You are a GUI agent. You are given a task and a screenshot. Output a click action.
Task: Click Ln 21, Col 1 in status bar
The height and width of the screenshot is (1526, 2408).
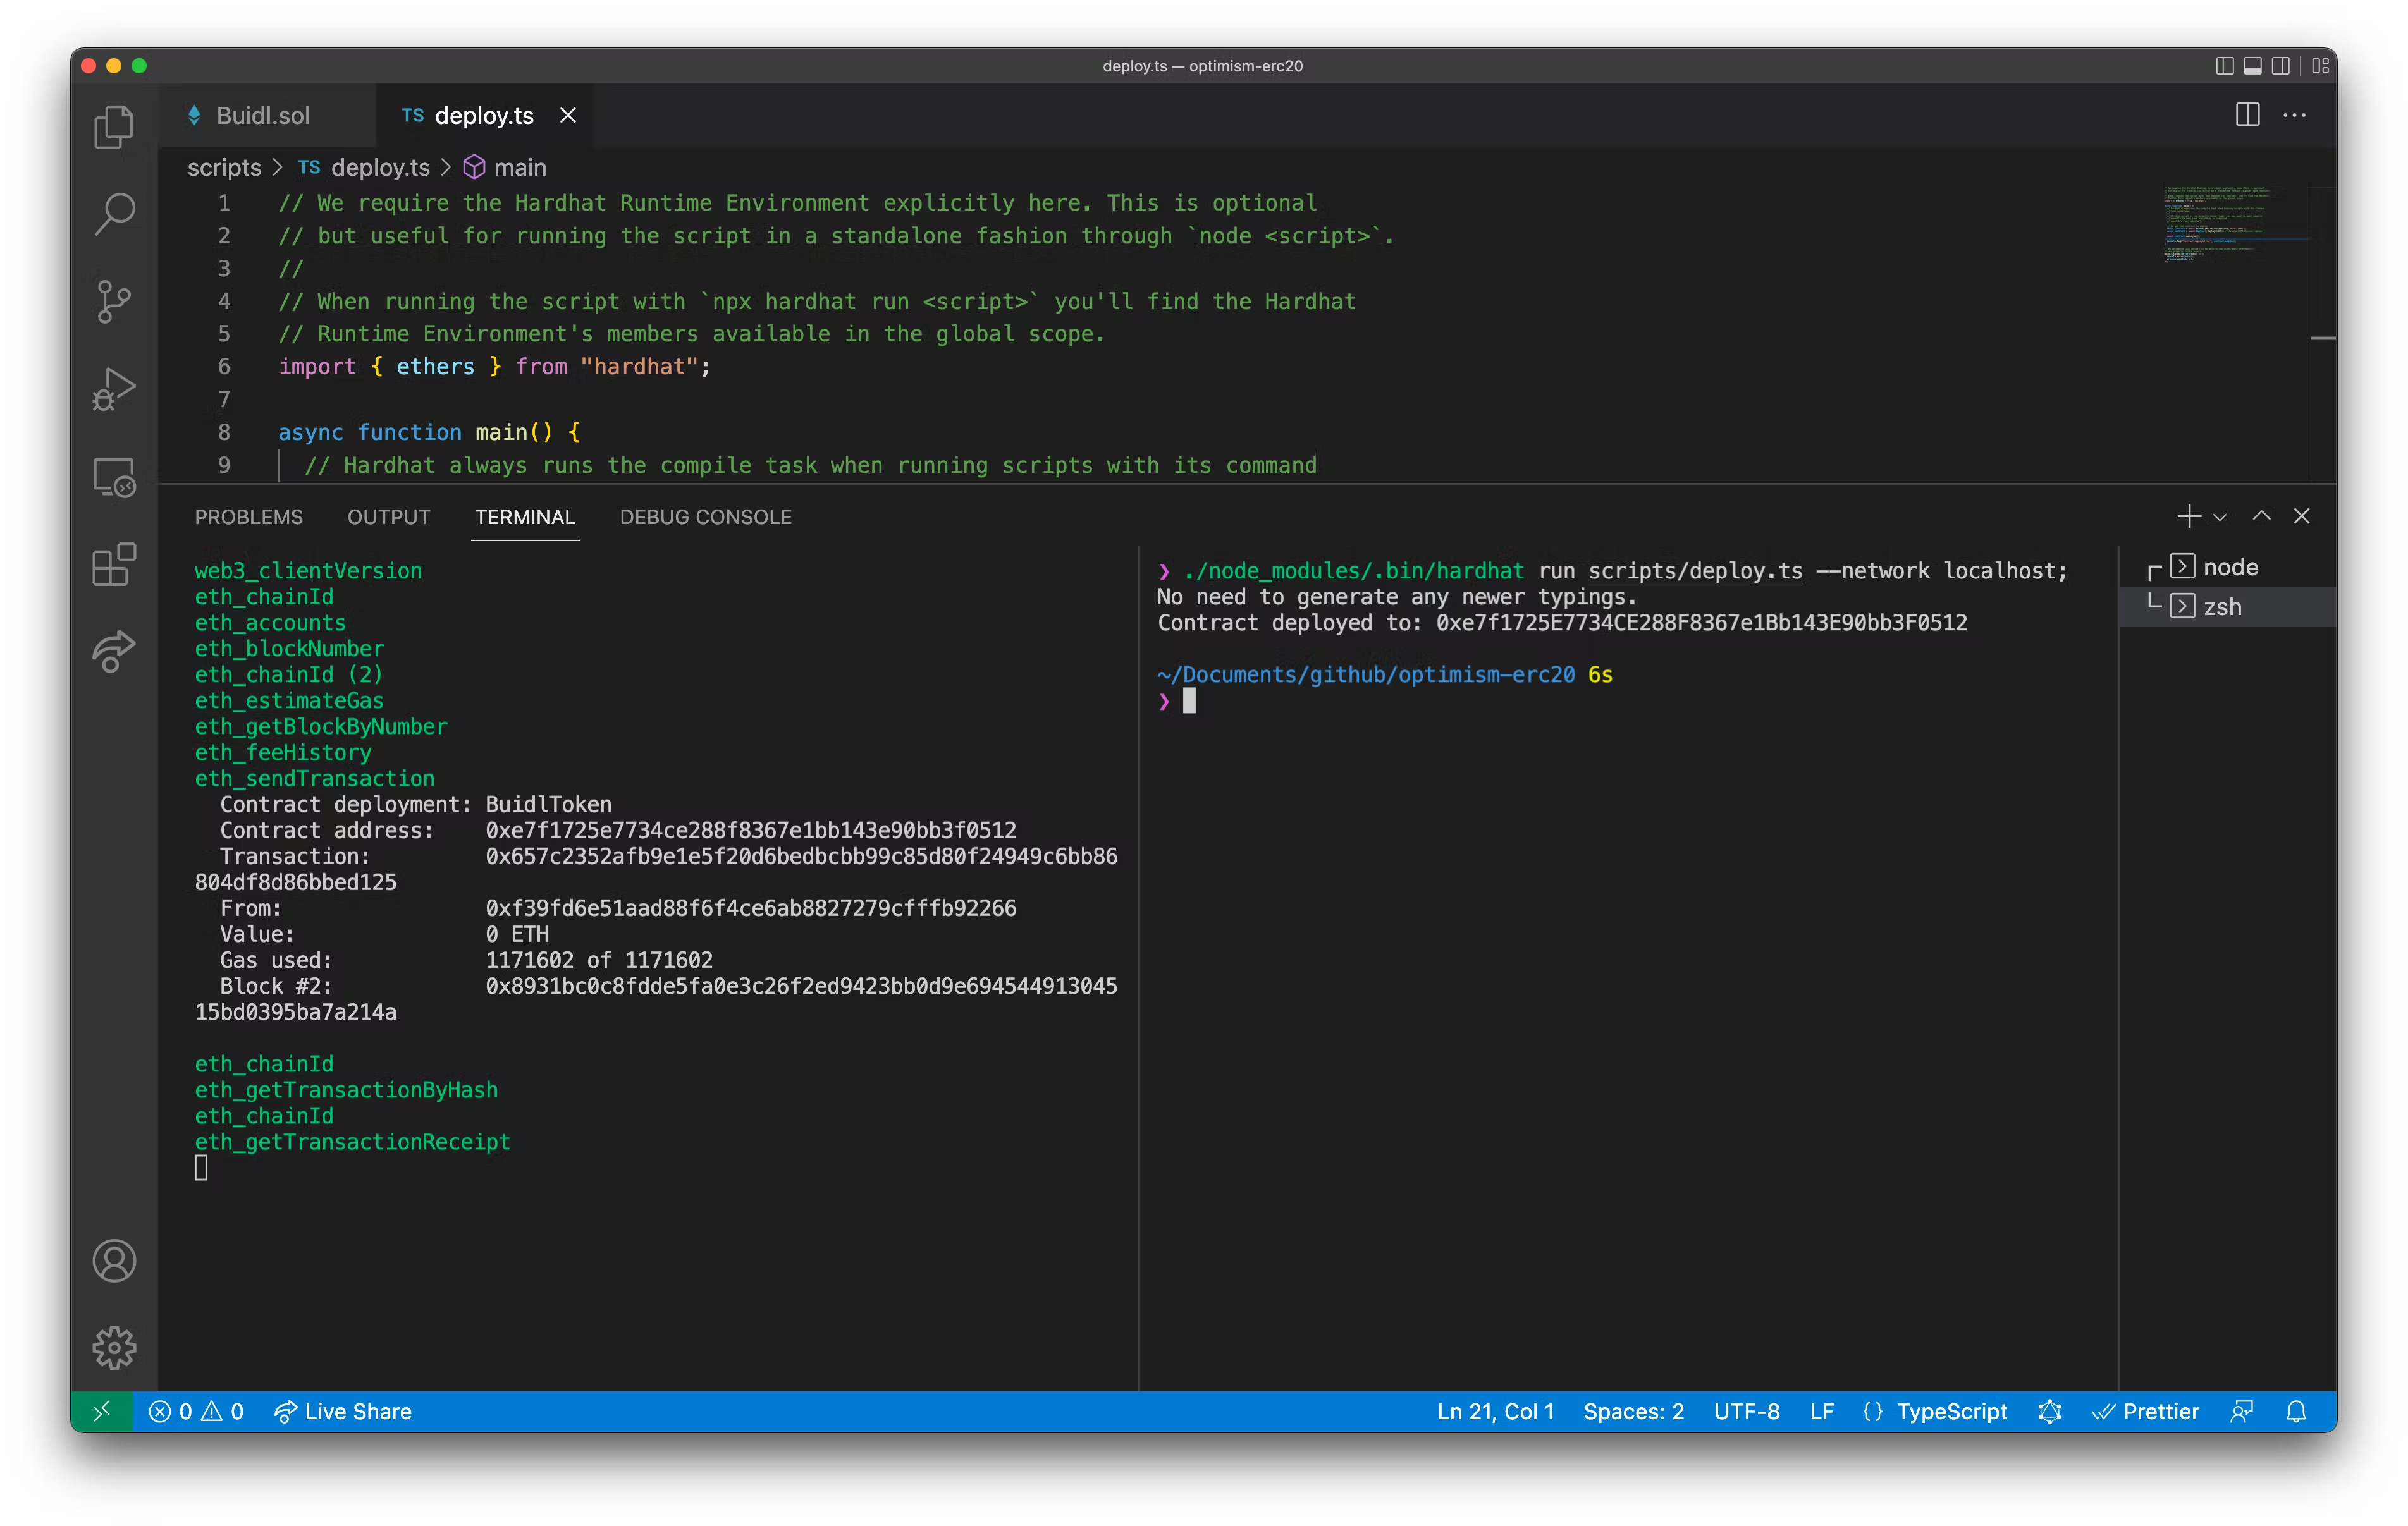point(1496,1411)
